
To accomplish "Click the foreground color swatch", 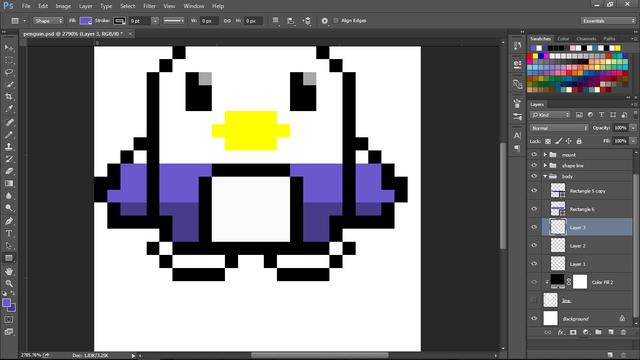I will click(x=7, y=303).
